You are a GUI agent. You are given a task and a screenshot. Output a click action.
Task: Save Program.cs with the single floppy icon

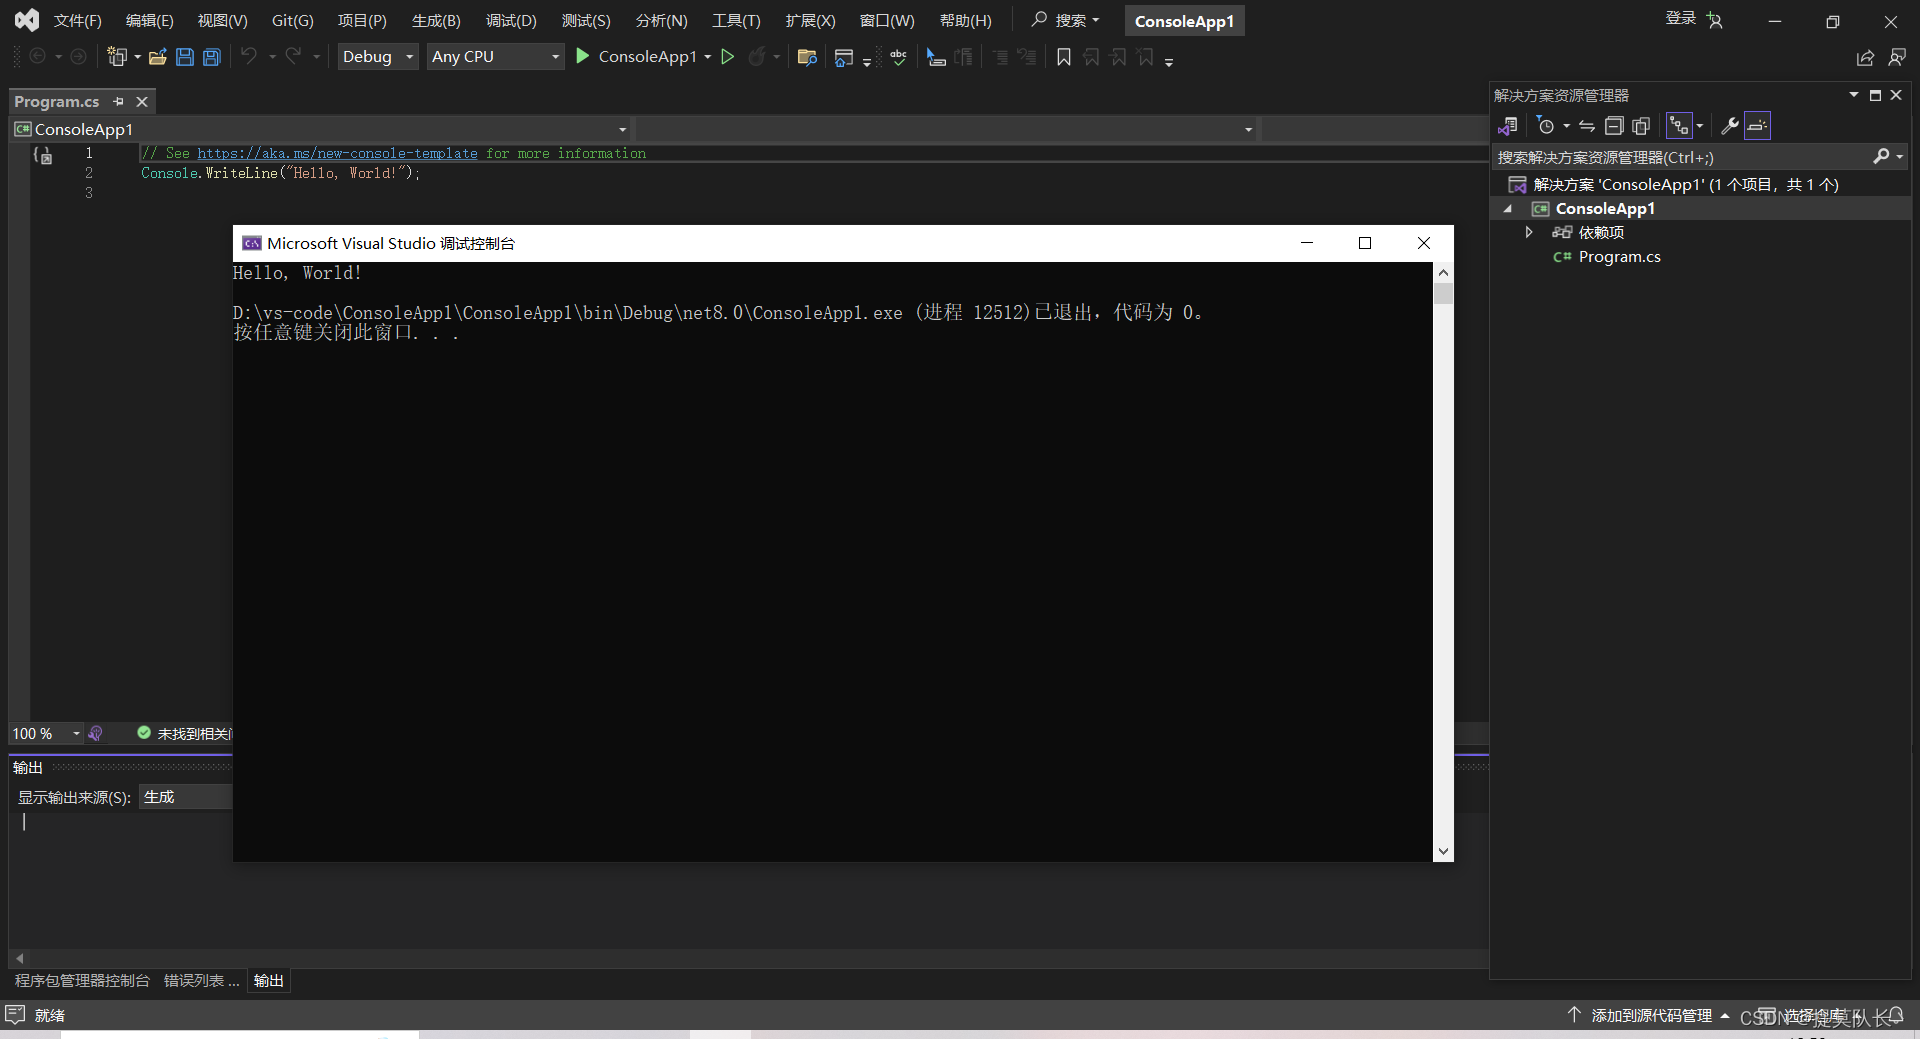click(x=185, y=57)
